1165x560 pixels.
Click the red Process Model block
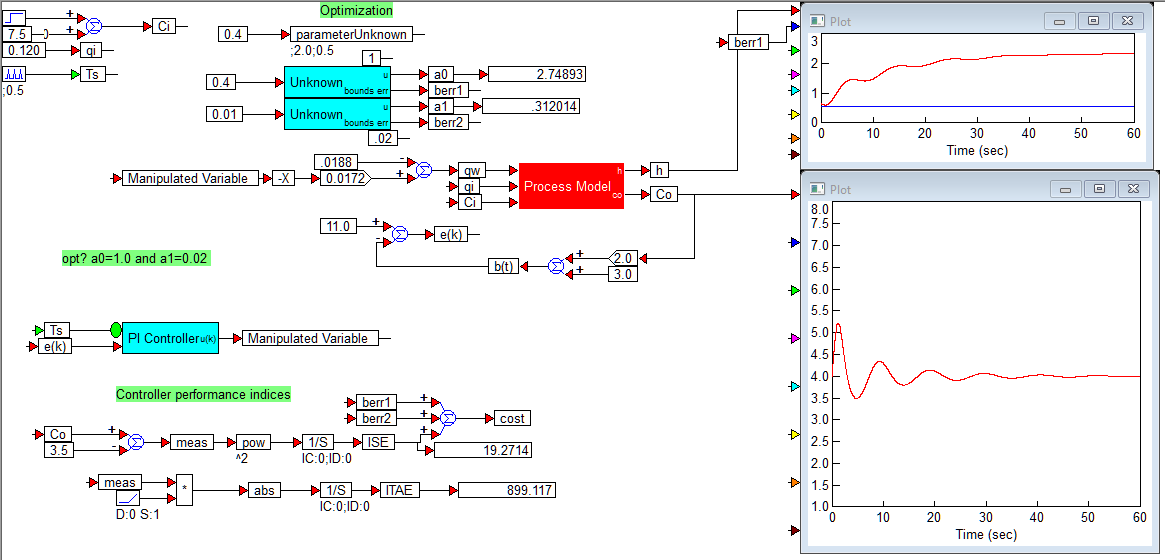pyautogui.click(x=571, y=186)
